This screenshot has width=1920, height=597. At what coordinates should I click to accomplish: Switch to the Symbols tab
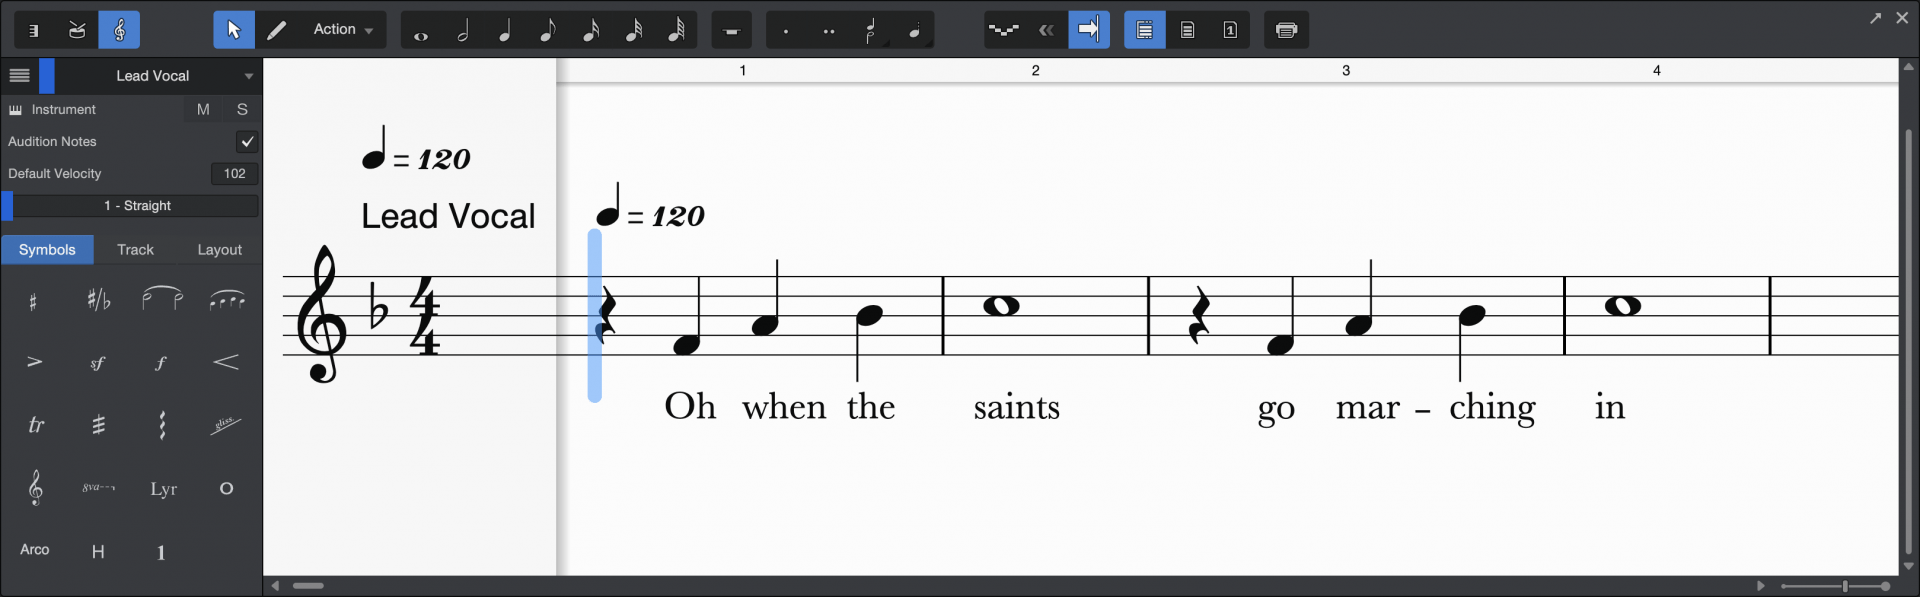point(47,250)
